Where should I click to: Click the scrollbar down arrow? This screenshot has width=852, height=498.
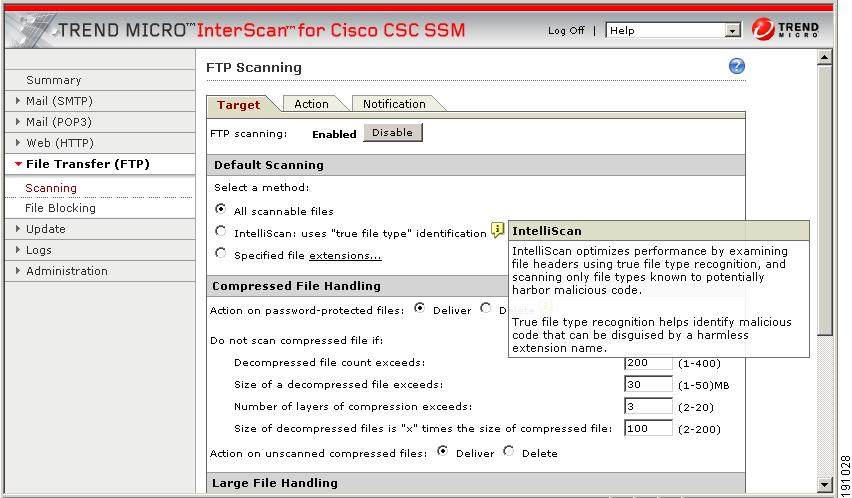824,484
